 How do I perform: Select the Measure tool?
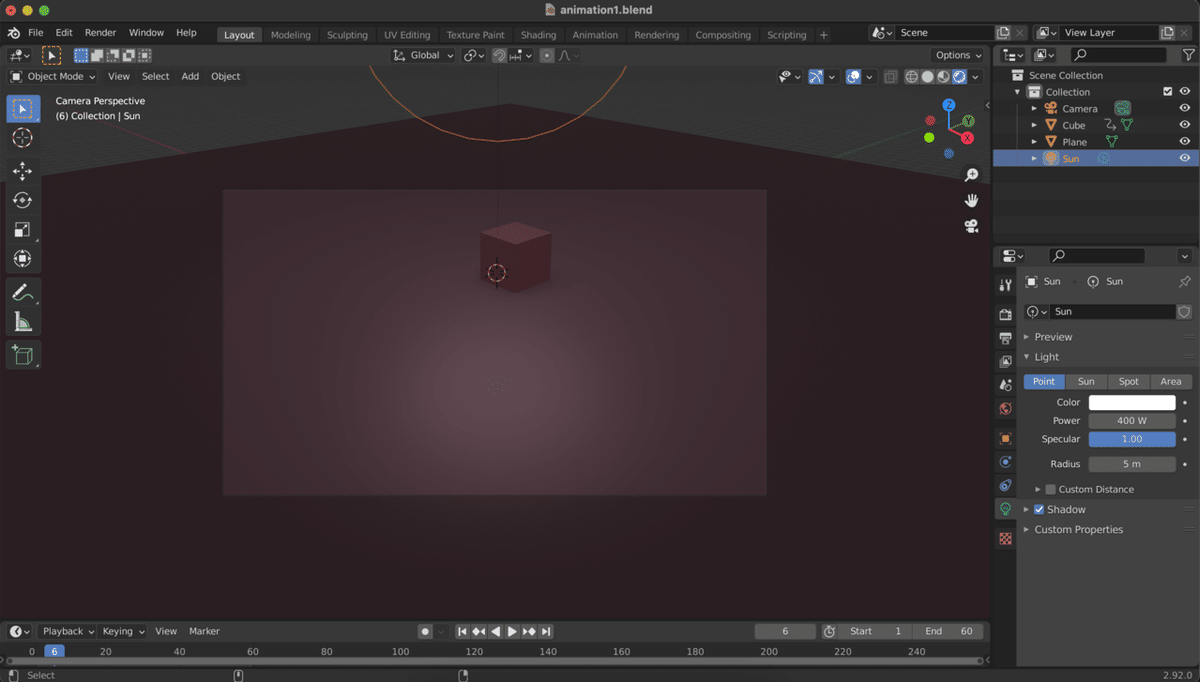22,322
